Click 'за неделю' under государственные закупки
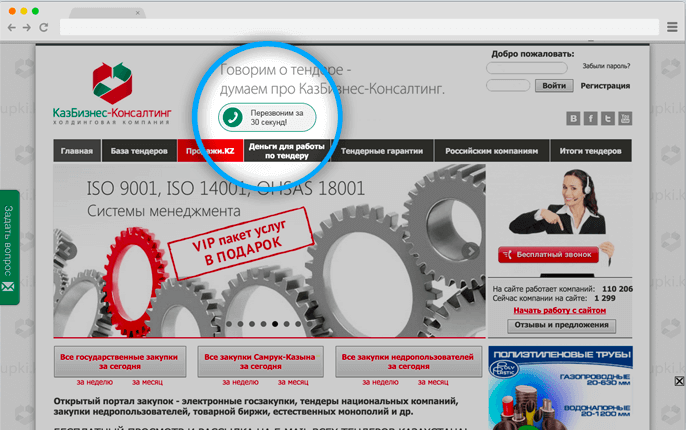686x430 pixels. click(94, 382)
